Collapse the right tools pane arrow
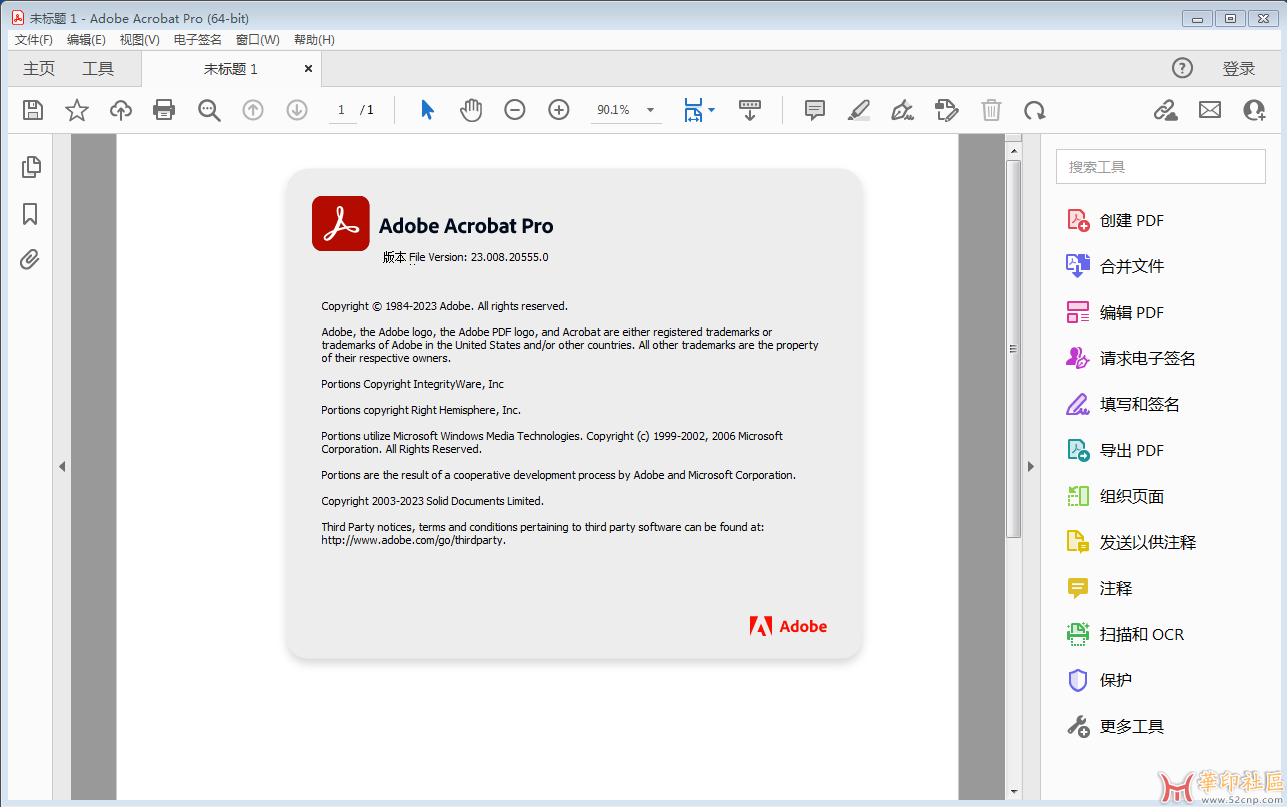1287x807 pixels. coord(1031,466)
